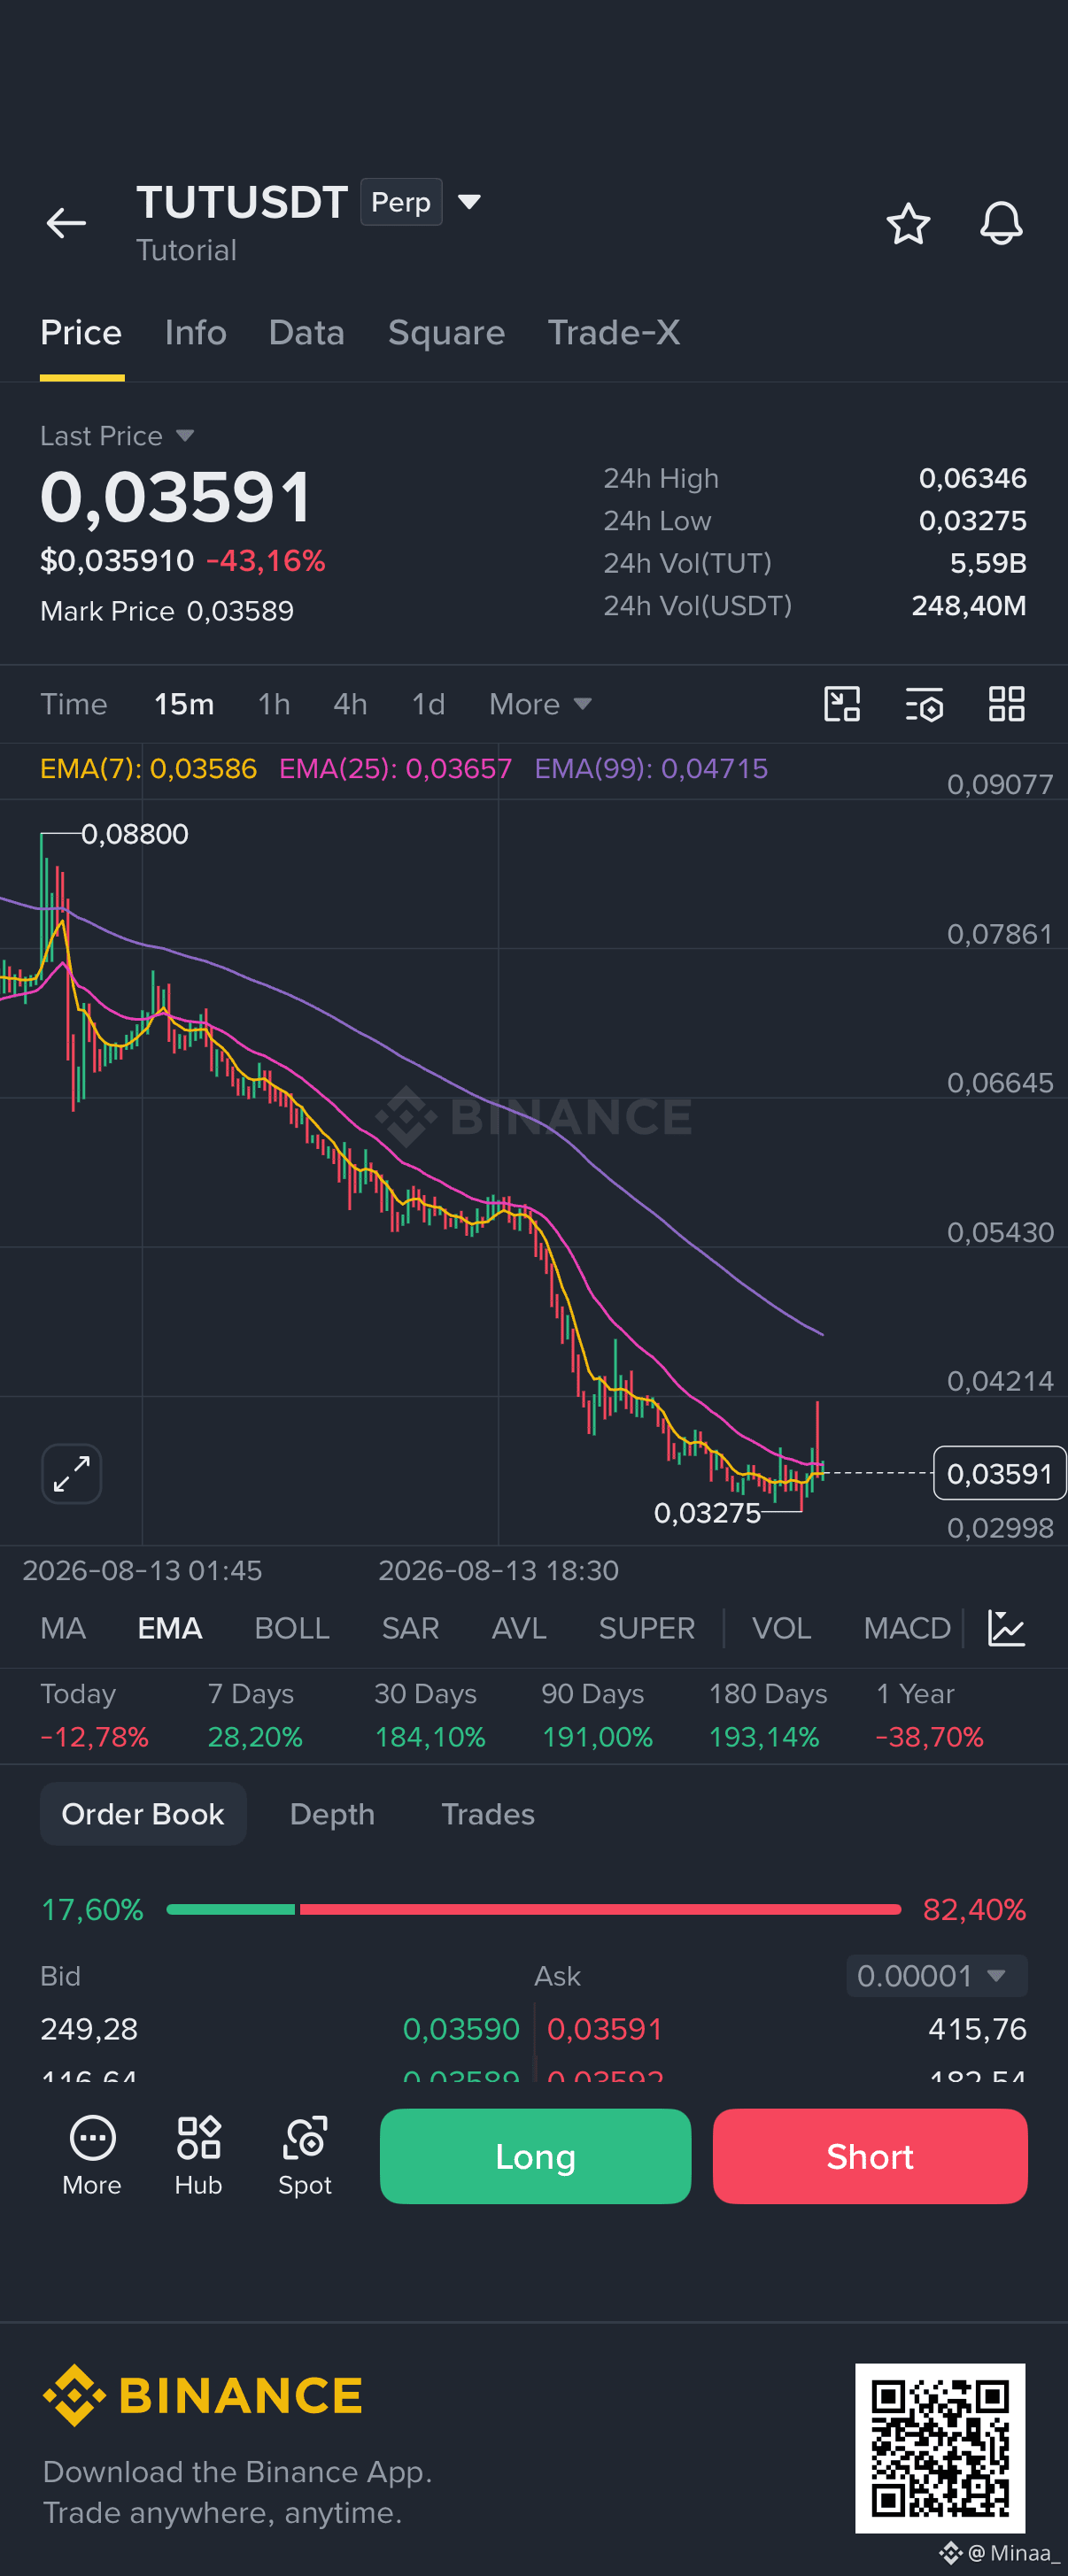
Task: Enable the MA indicator
Action: coord(63,1628)
